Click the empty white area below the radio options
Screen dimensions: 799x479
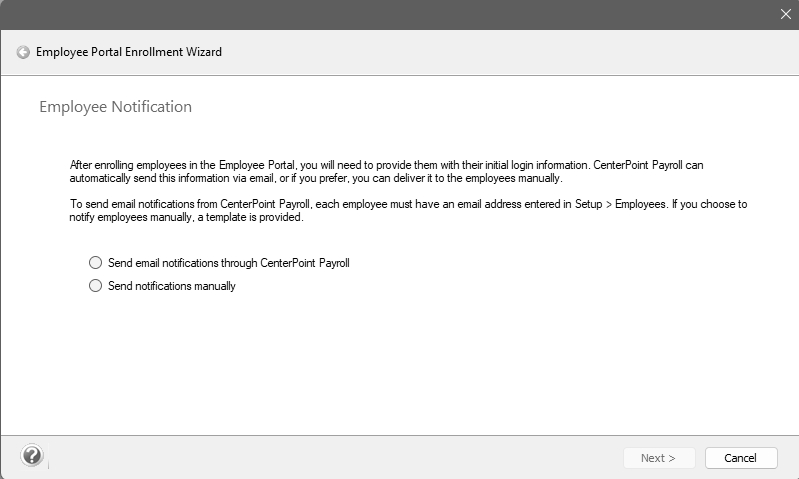(400, 370)
